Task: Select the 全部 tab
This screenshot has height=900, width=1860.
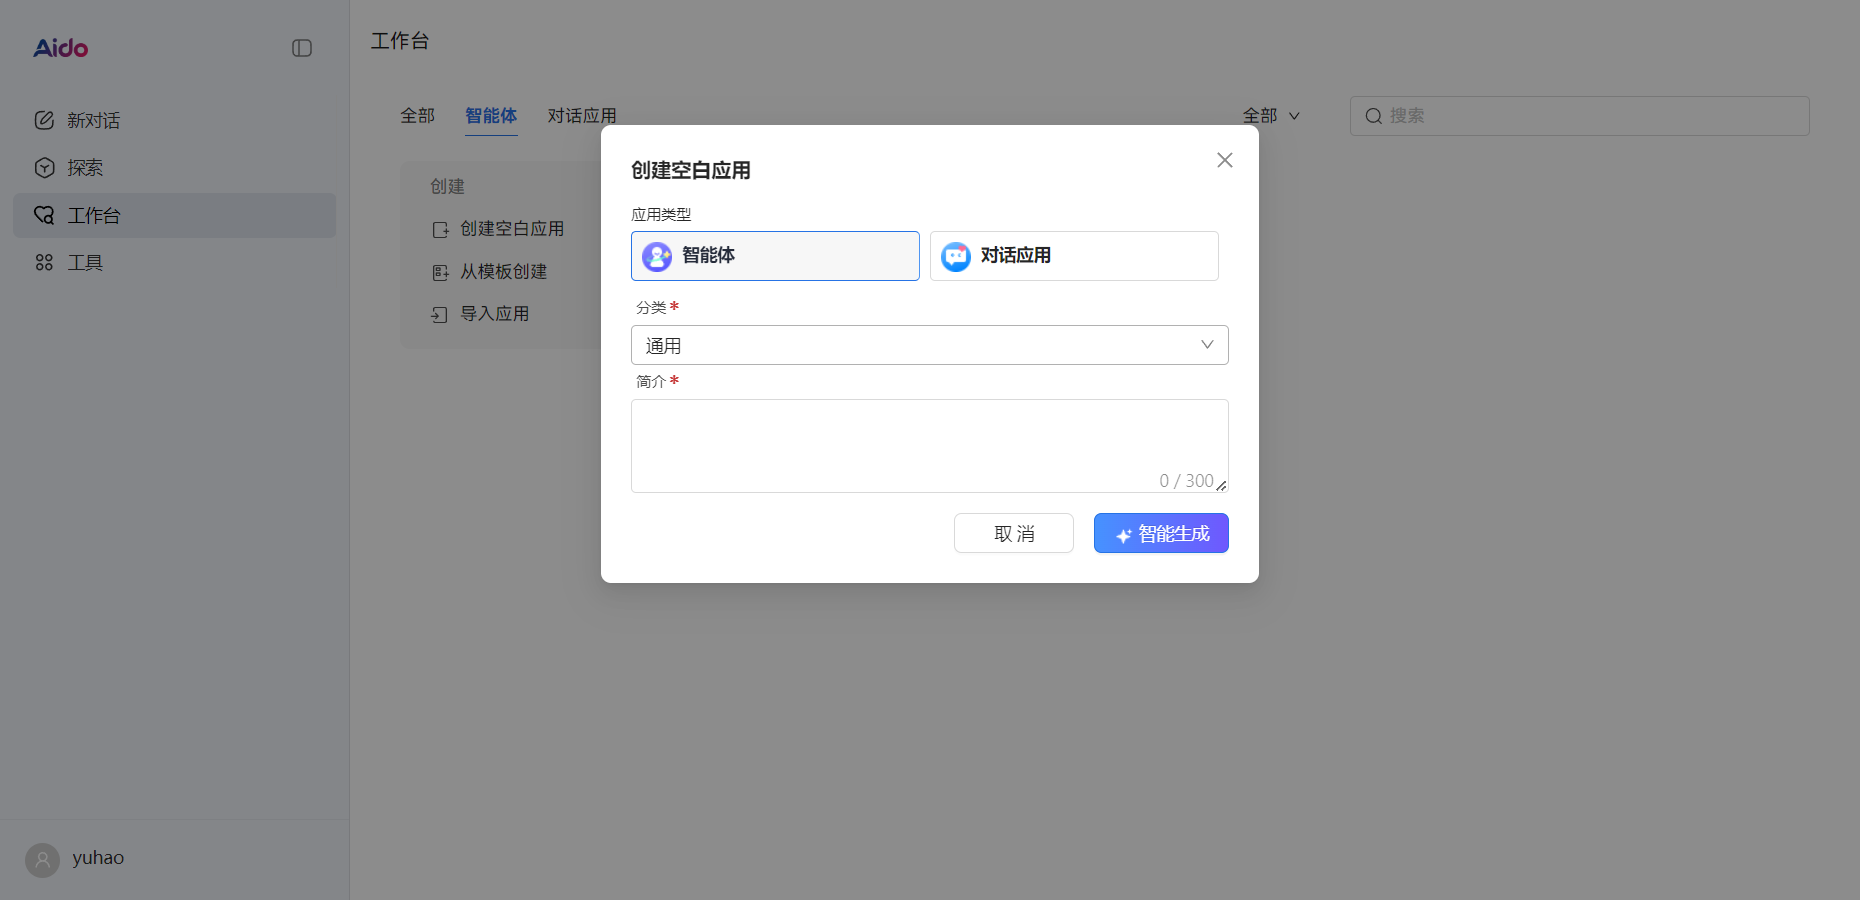Action: pos(417,116)
